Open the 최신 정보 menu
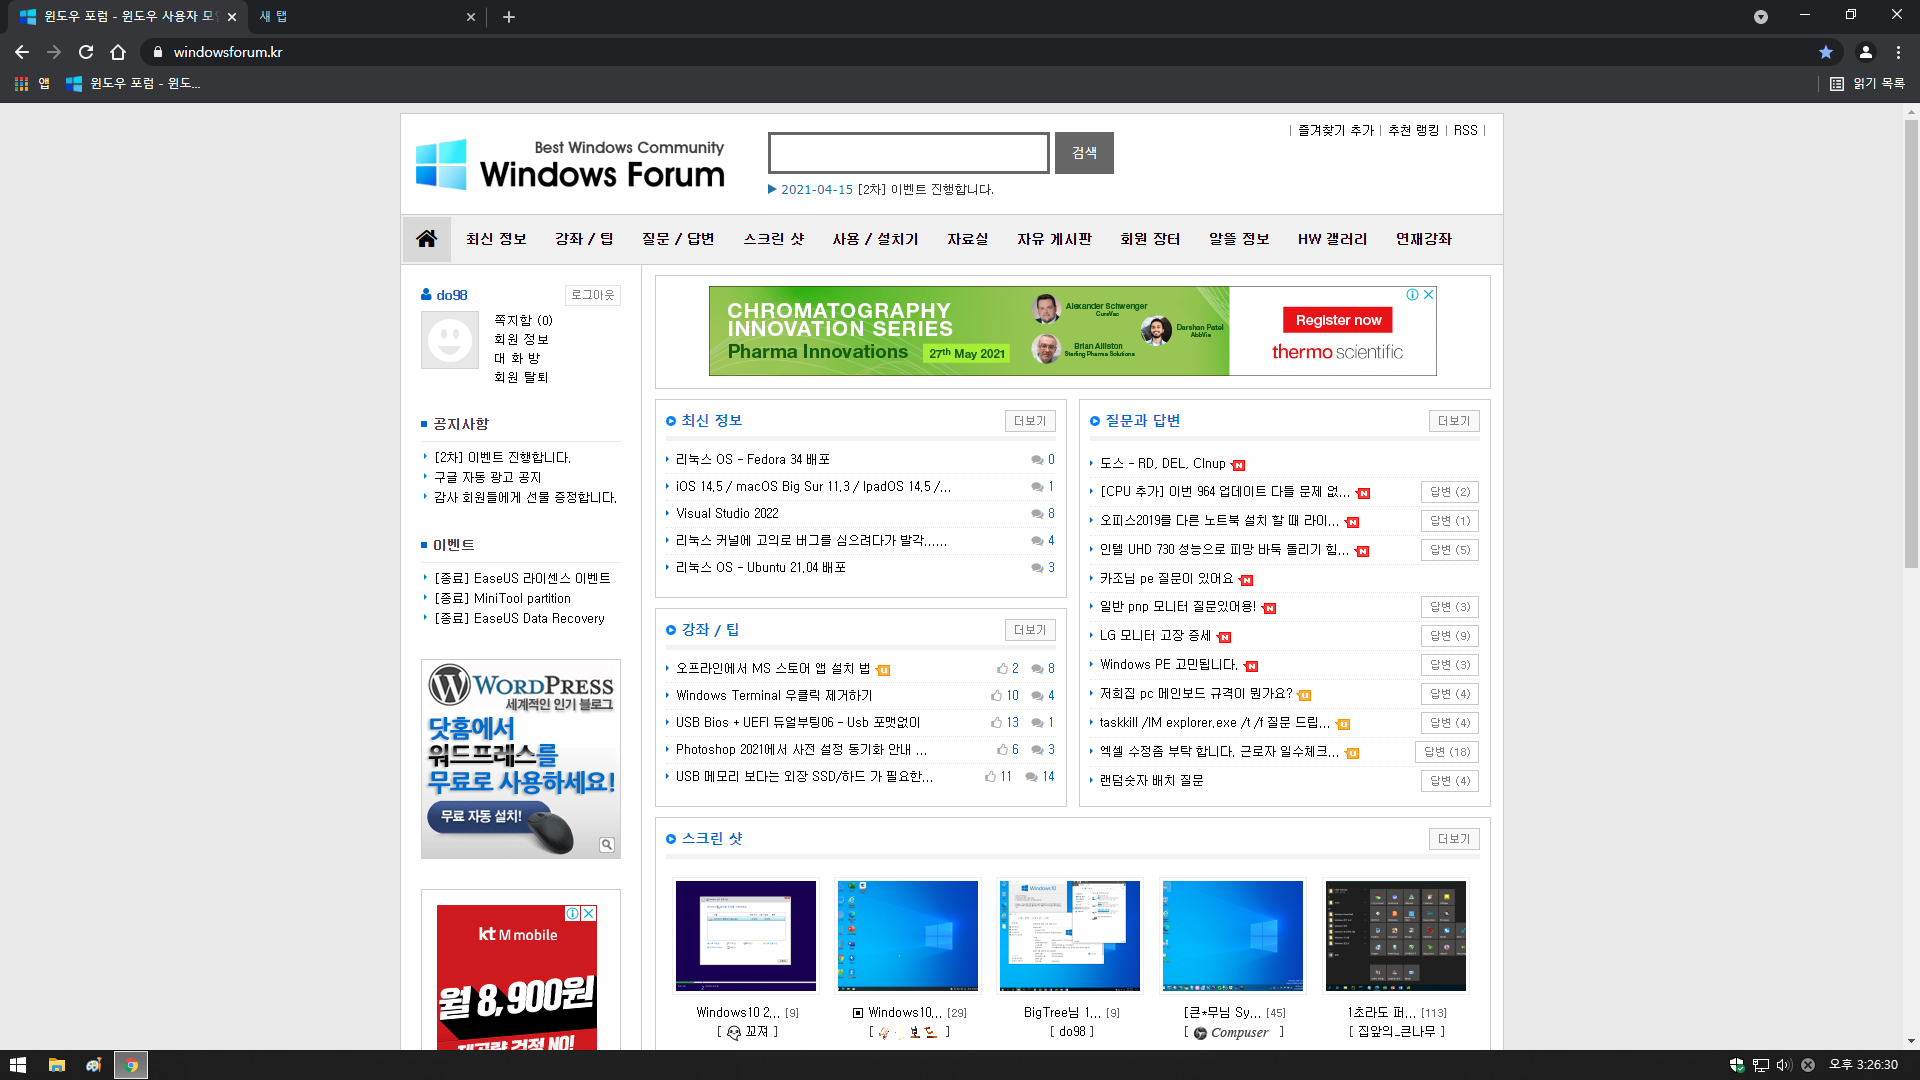Viewport: 1920px width, 1080px height. tap(496, 239)
